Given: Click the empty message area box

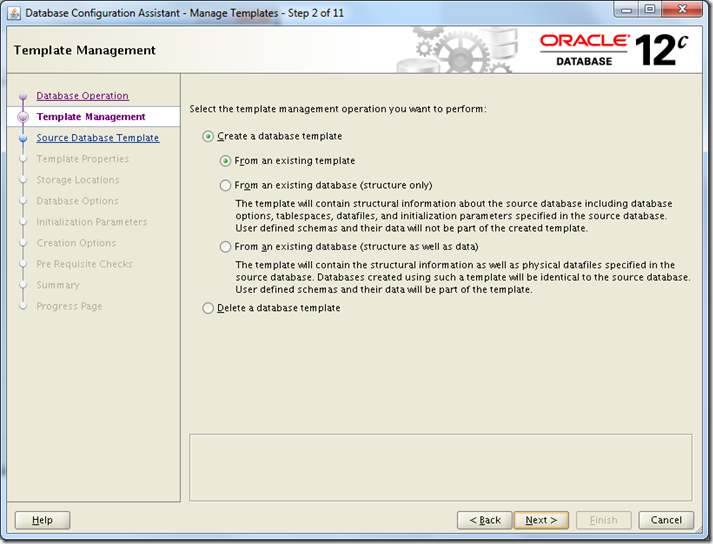Looking at the screenshot, I should pyautogui.click(x=441, y=468).
